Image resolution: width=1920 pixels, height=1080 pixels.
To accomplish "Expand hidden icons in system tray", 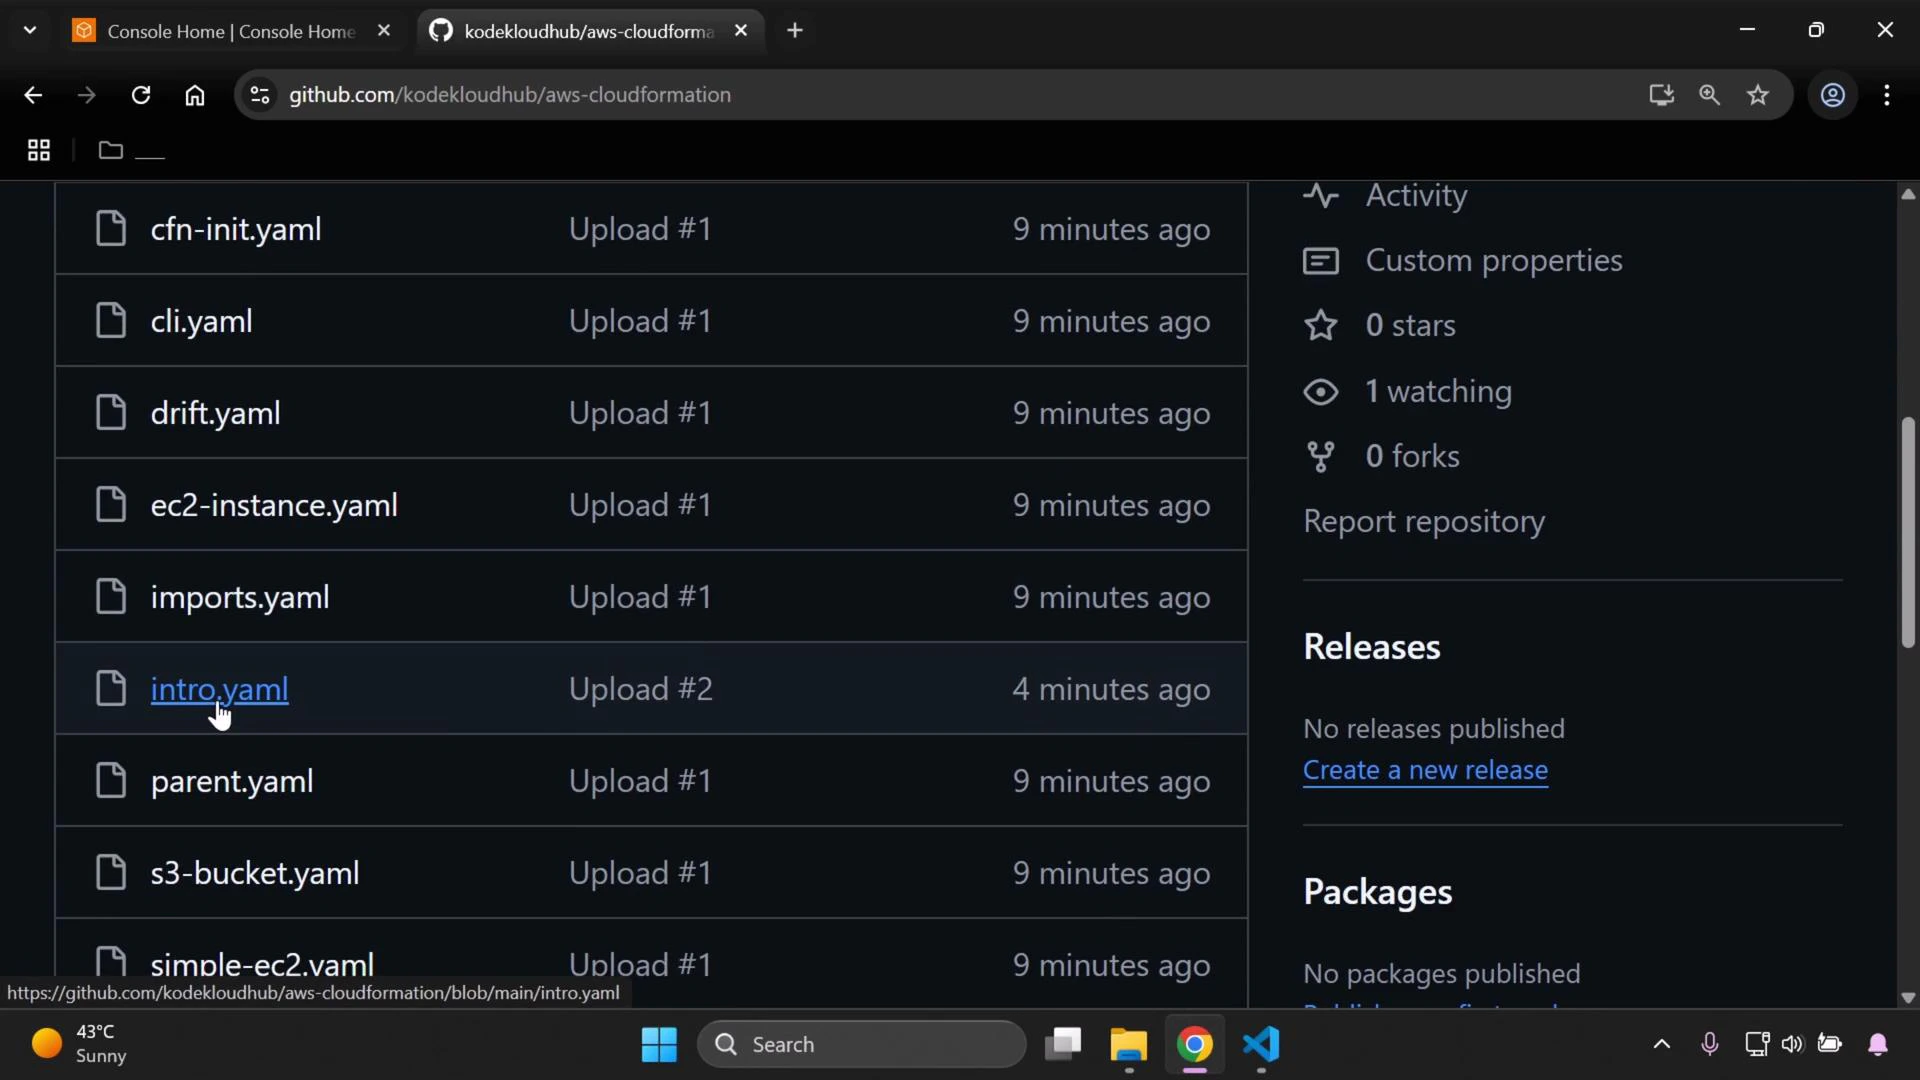I will (1661, 1044).
